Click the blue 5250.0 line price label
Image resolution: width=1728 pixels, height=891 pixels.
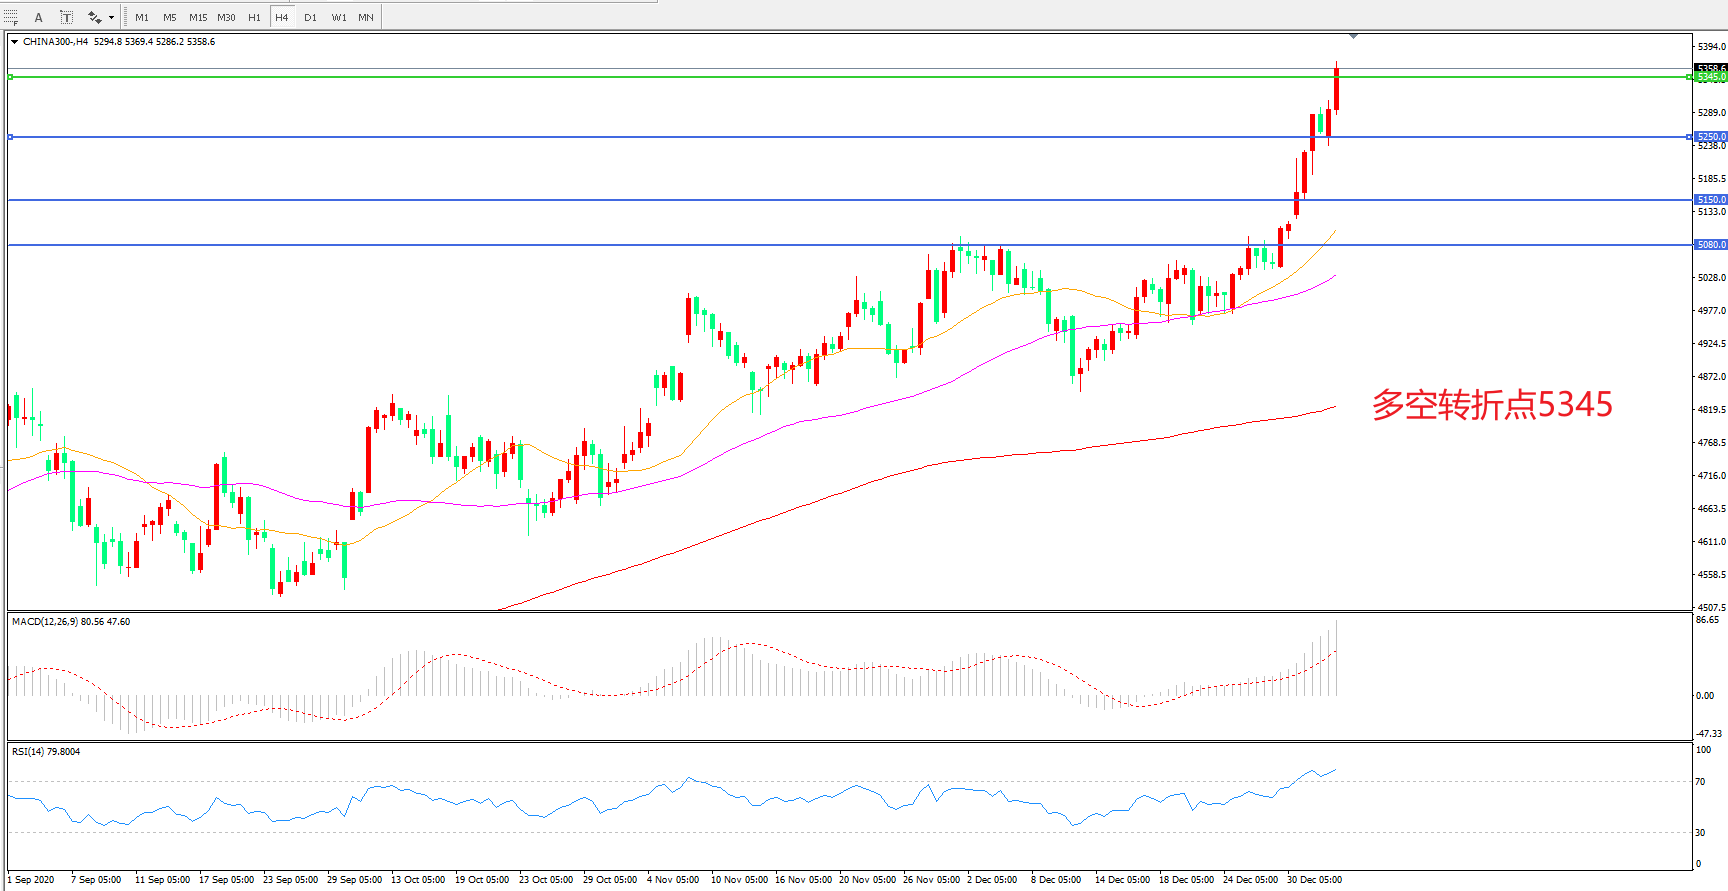pyautogui.click(x=1710, y=137)
